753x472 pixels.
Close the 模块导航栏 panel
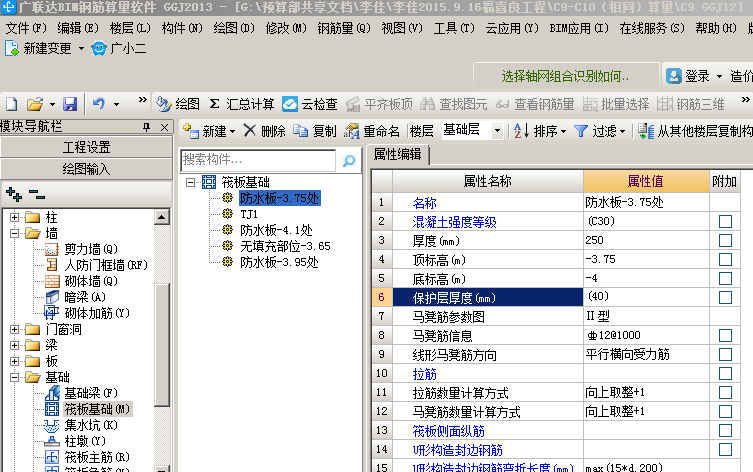click(x=164, y=127)
